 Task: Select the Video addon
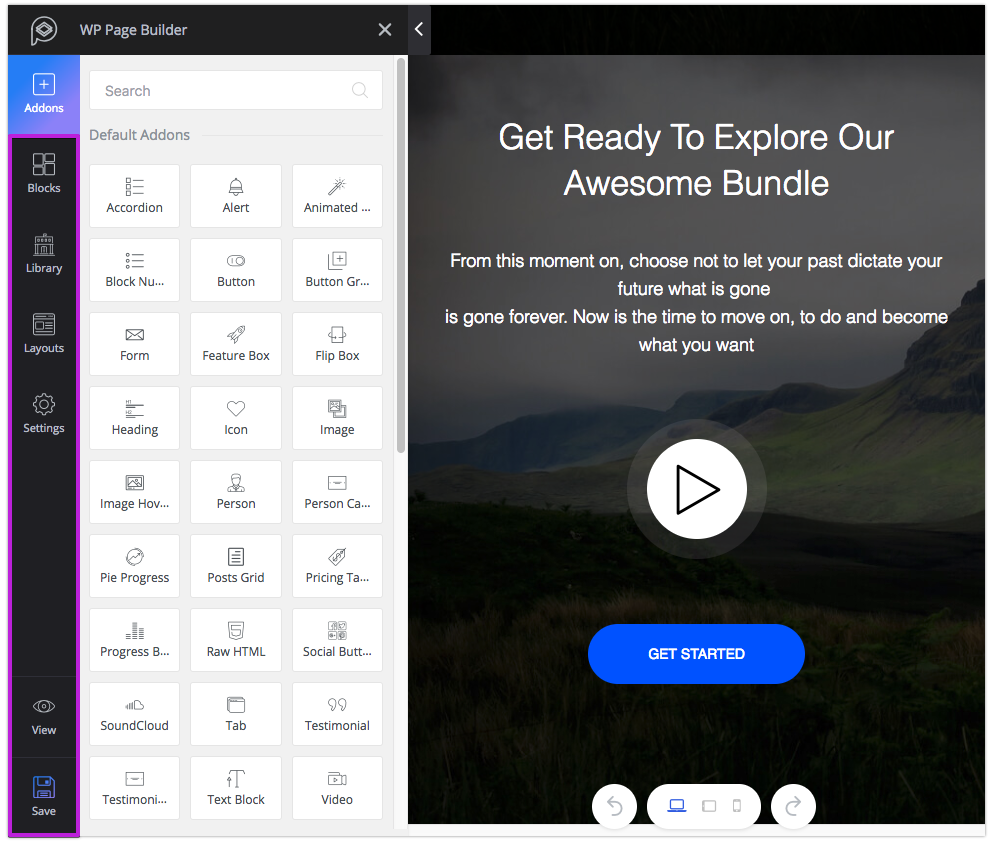(x=337, y=788)
